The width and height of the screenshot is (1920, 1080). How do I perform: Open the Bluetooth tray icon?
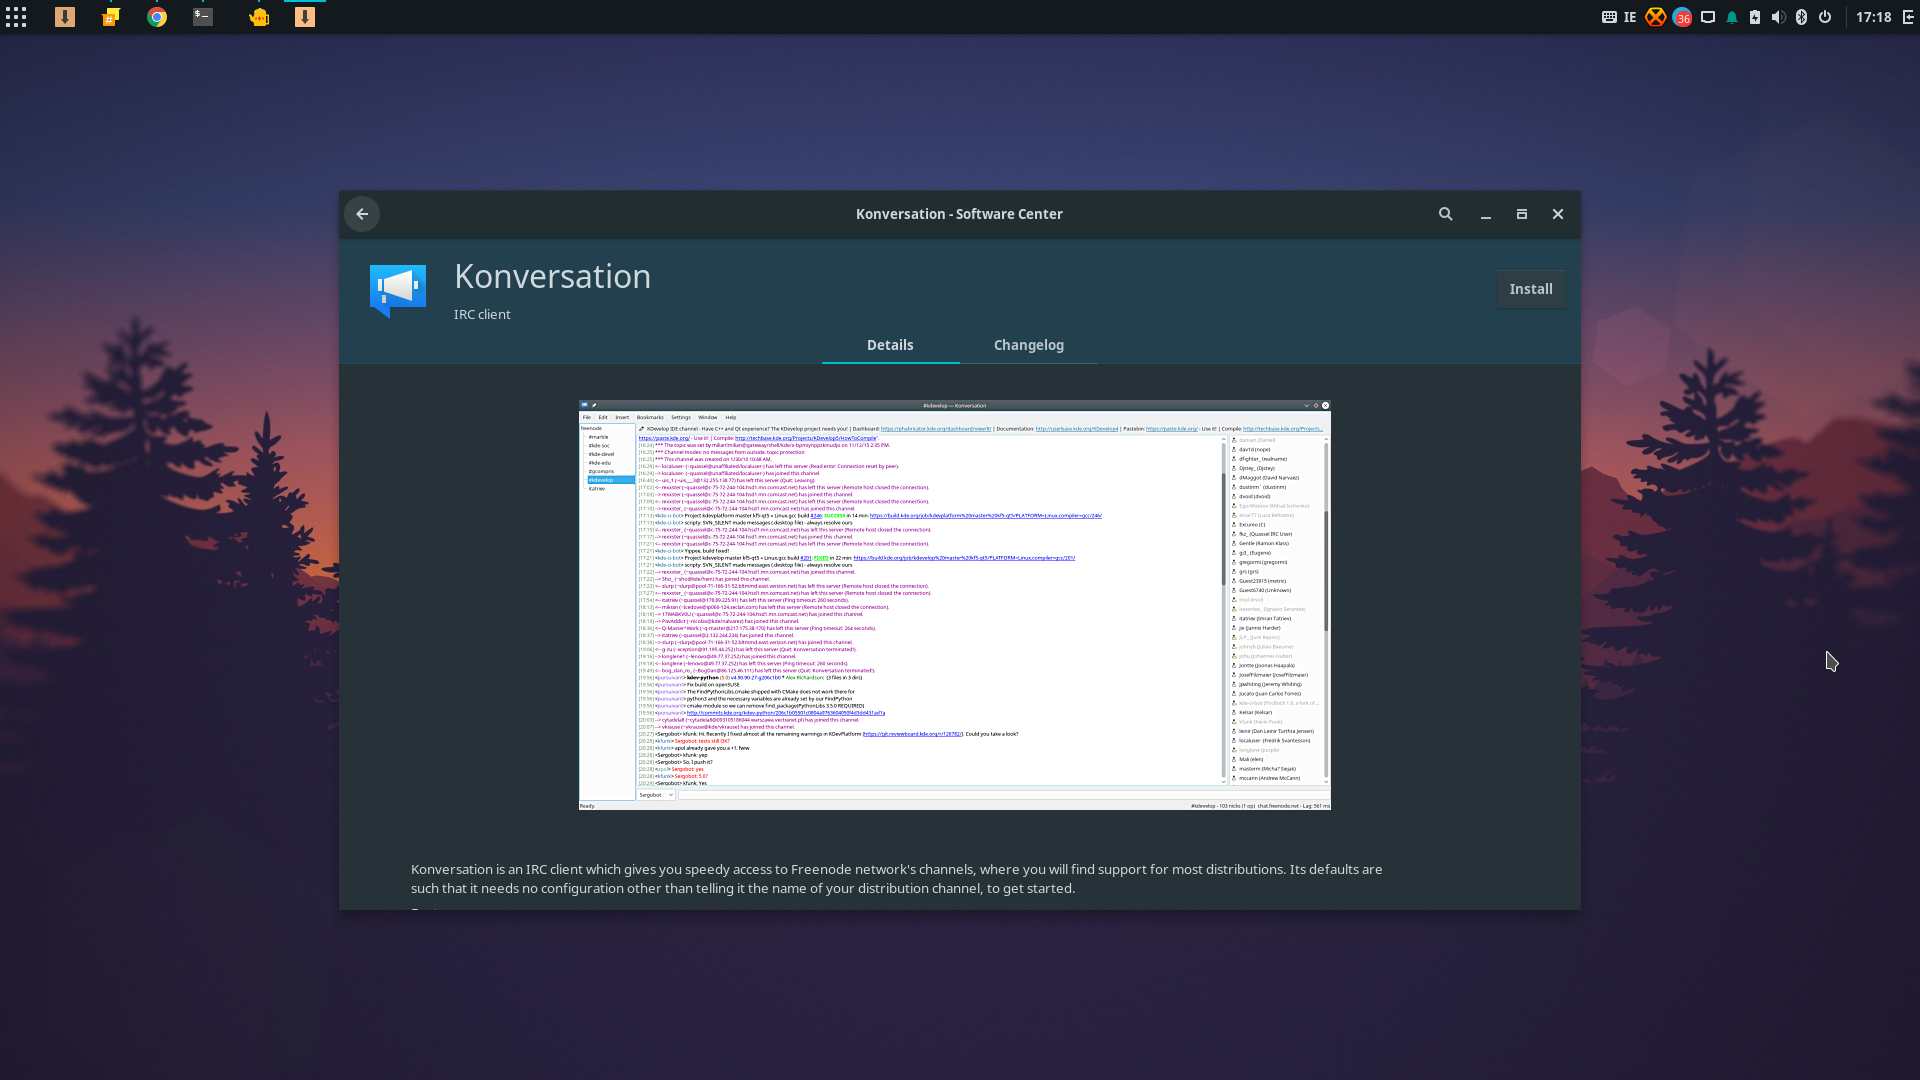[x=1802, y=17]
